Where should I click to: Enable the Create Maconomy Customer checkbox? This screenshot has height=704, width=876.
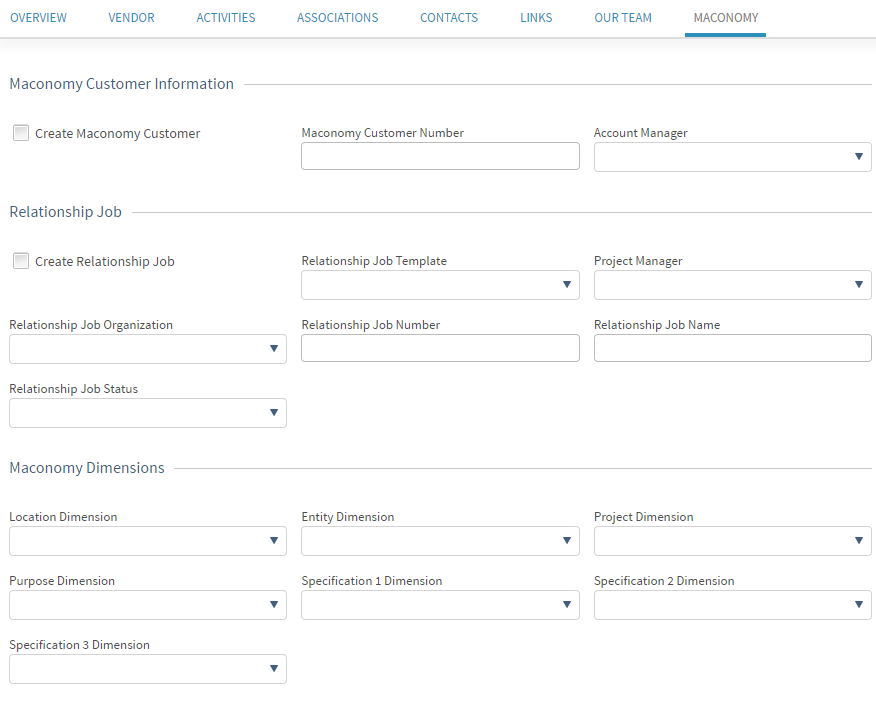coord(21,133)
